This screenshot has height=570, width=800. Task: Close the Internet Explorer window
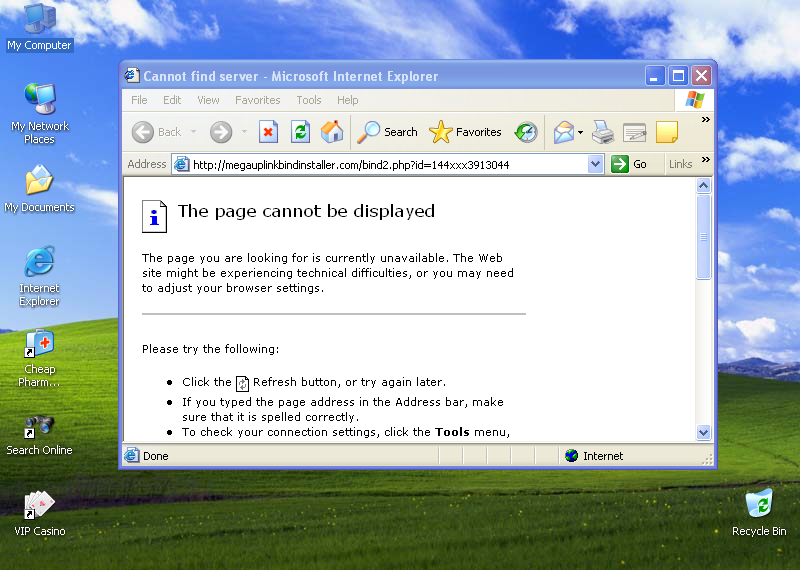click(x=702, y=76)
